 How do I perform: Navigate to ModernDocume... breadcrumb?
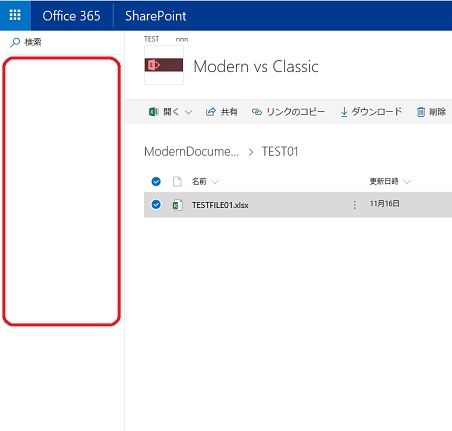coord(191,152)
